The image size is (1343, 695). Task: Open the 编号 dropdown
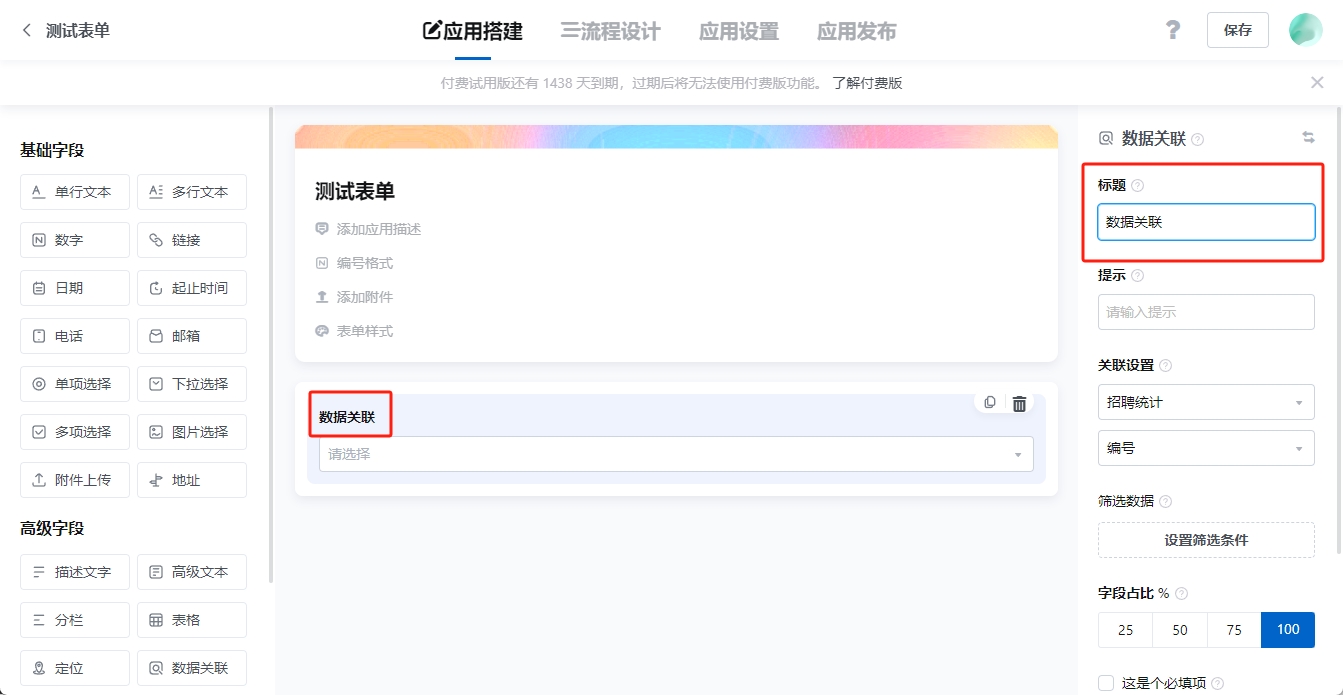pos(1205,449)
